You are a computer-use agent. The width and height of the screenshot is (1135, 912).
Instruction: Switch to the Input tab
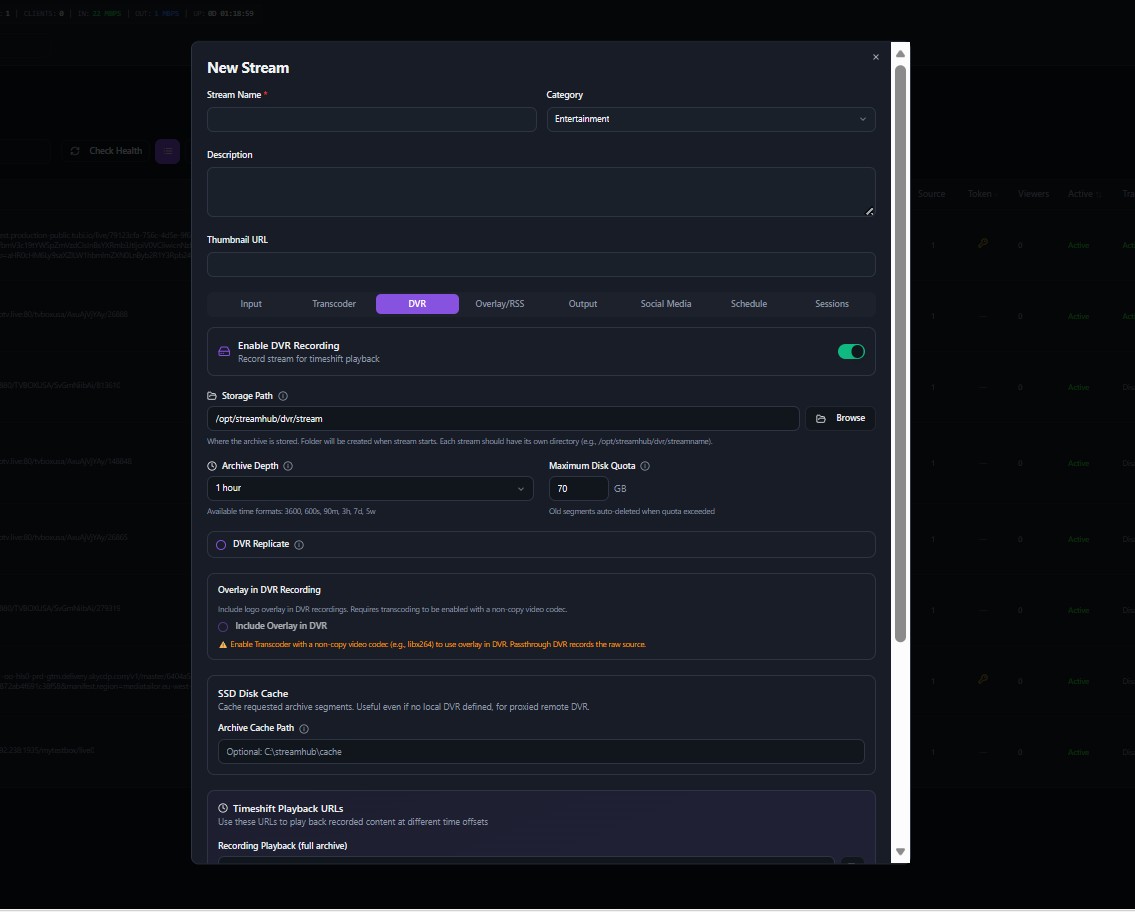(251, 304)
